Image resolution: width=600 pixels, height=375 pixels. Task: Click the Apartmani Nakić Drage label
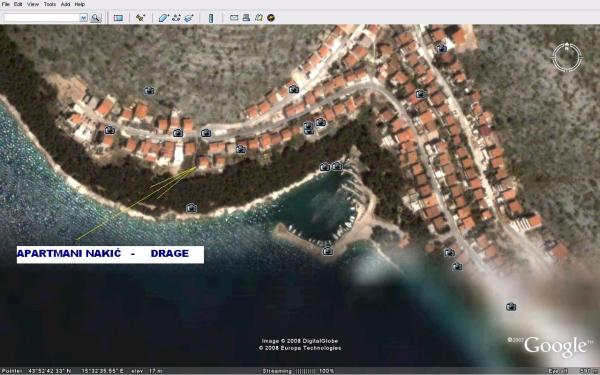pyautogui.click(x=110, y=254)
